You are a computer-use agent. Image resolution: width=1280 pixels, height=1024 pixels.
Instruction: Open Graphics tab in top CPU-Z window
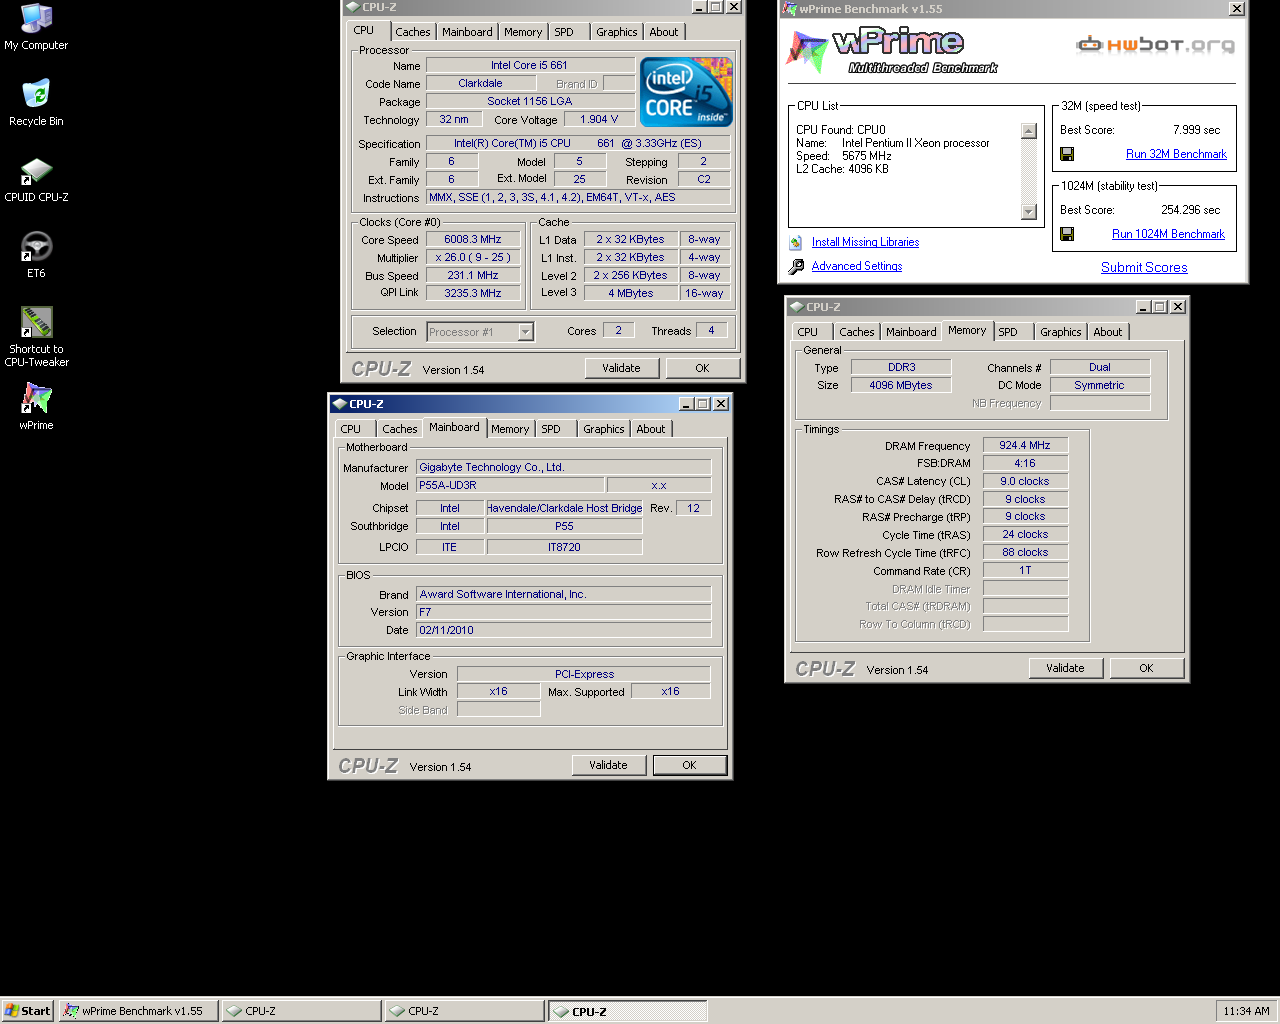616,32
